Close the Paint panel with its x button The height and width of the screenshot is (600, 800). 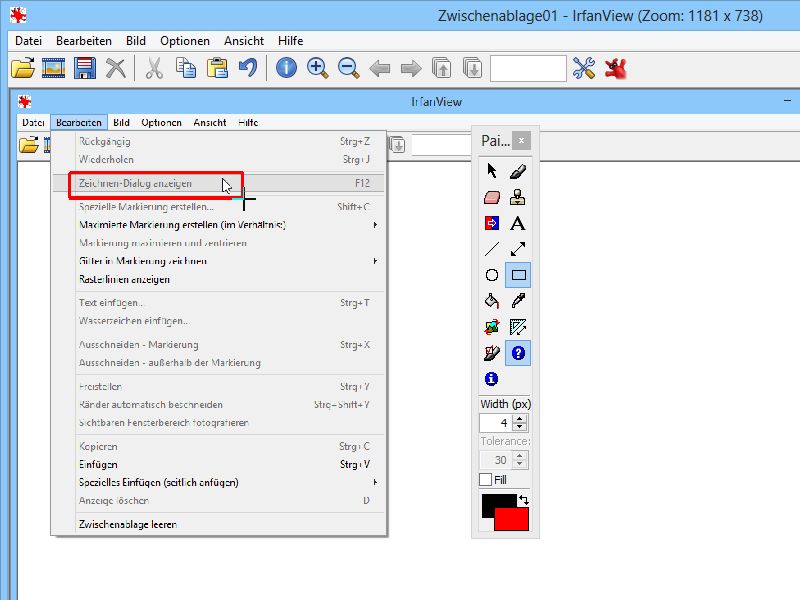(521, 140)
